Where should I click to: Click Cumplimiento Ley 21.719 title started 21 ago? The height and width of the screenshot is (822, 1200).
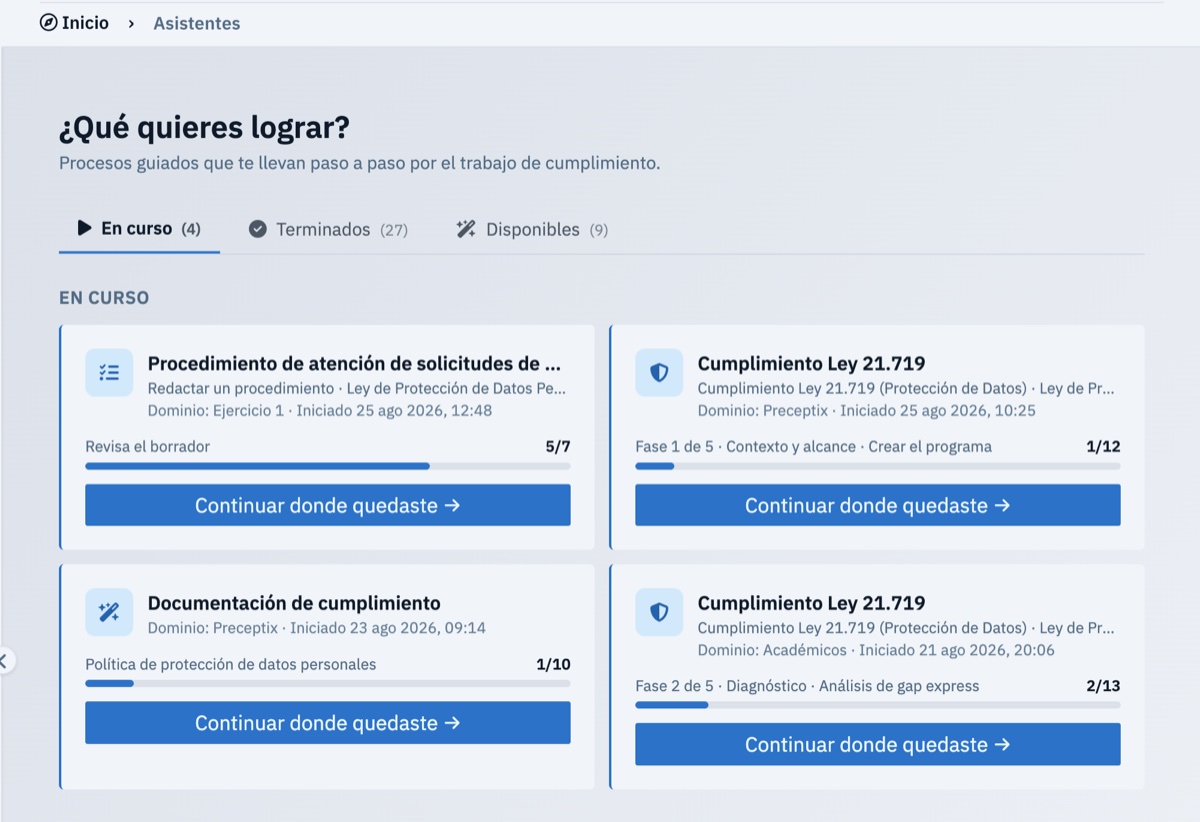click(811, 603)
